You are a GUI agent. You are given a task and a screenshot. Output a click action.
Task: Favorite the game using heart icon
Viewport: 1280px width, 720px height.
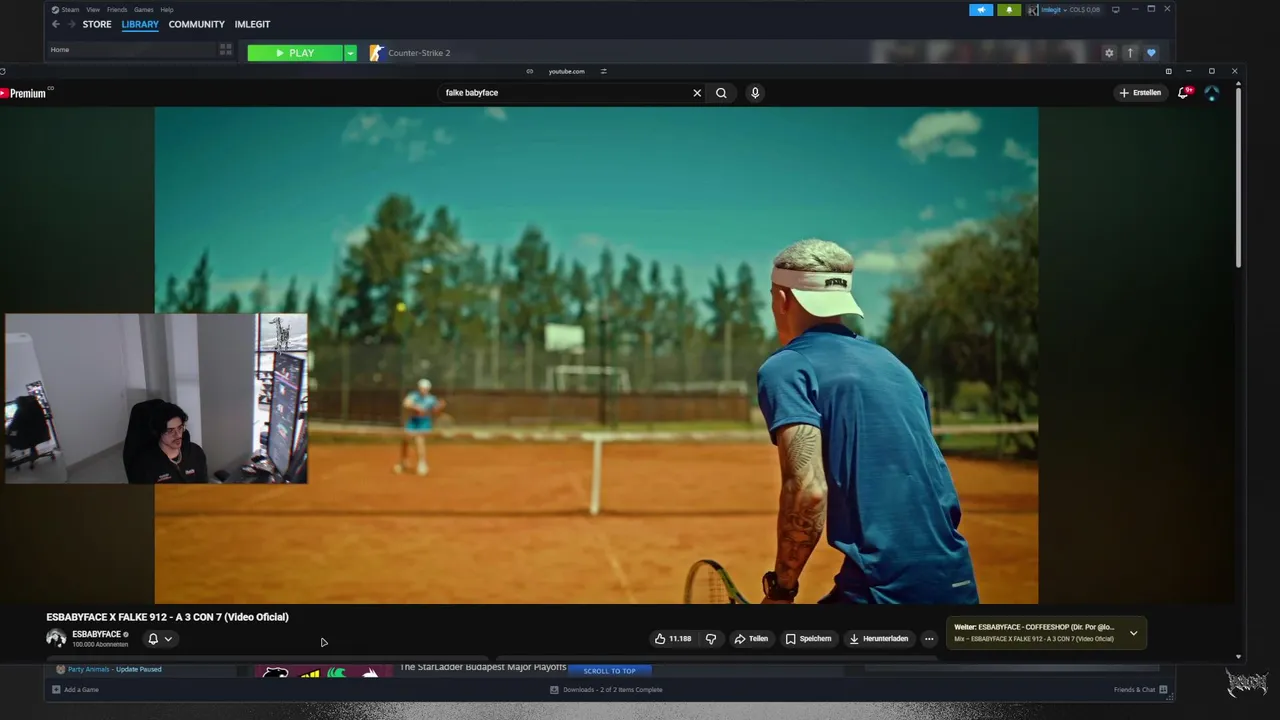1151,53
